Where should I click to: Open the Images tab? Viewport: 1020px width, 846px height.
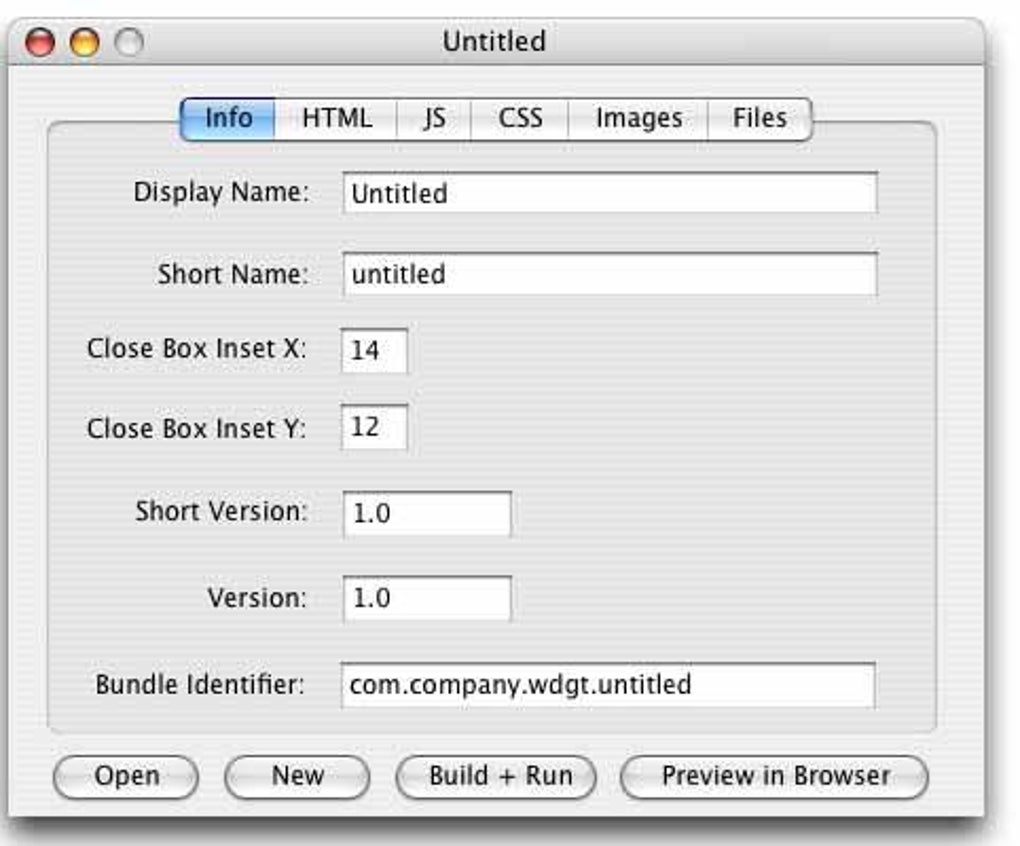click(638, 117)
